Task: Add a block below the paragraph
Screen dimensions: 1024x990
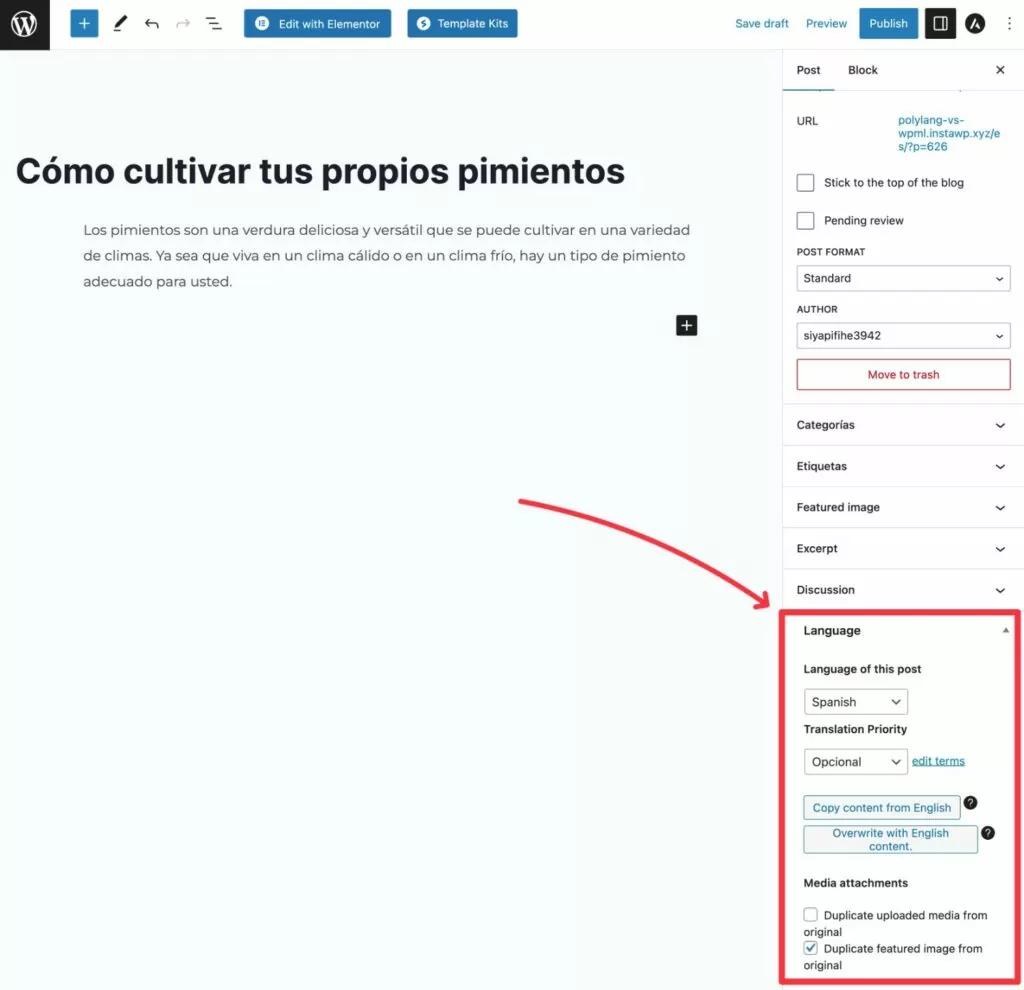Action: pyautogui.click(x=686, y=325)
